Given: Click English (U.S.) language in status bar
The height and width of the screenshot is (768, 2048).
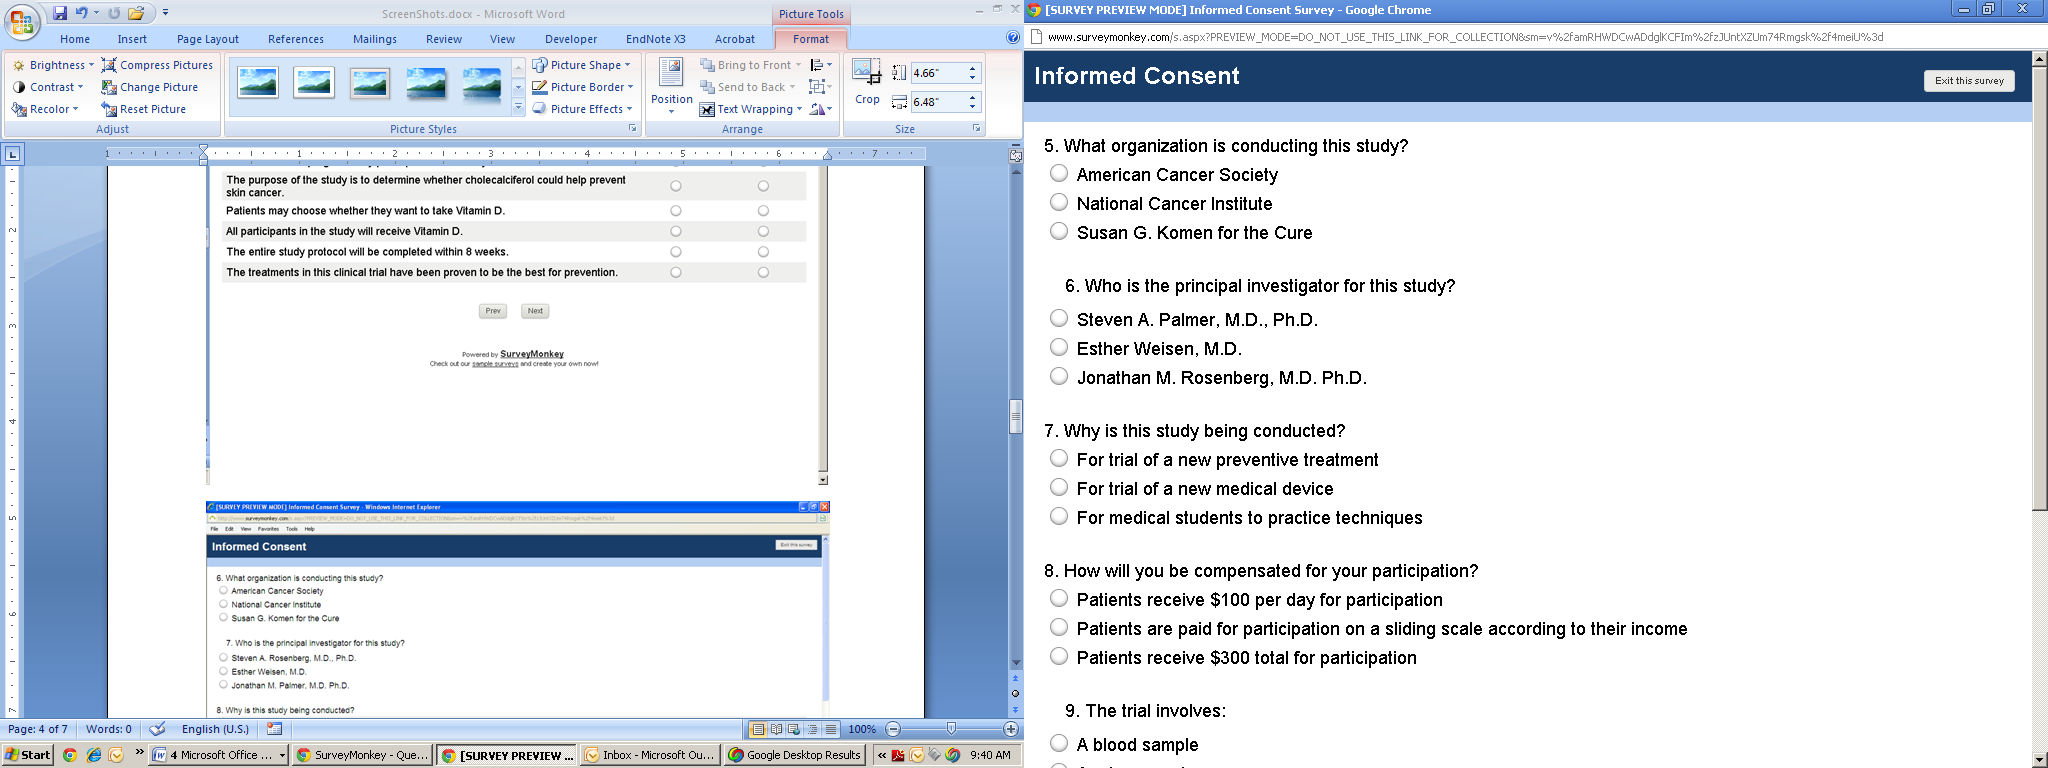Looking at the screenshot, I should (x=215, y=729).
